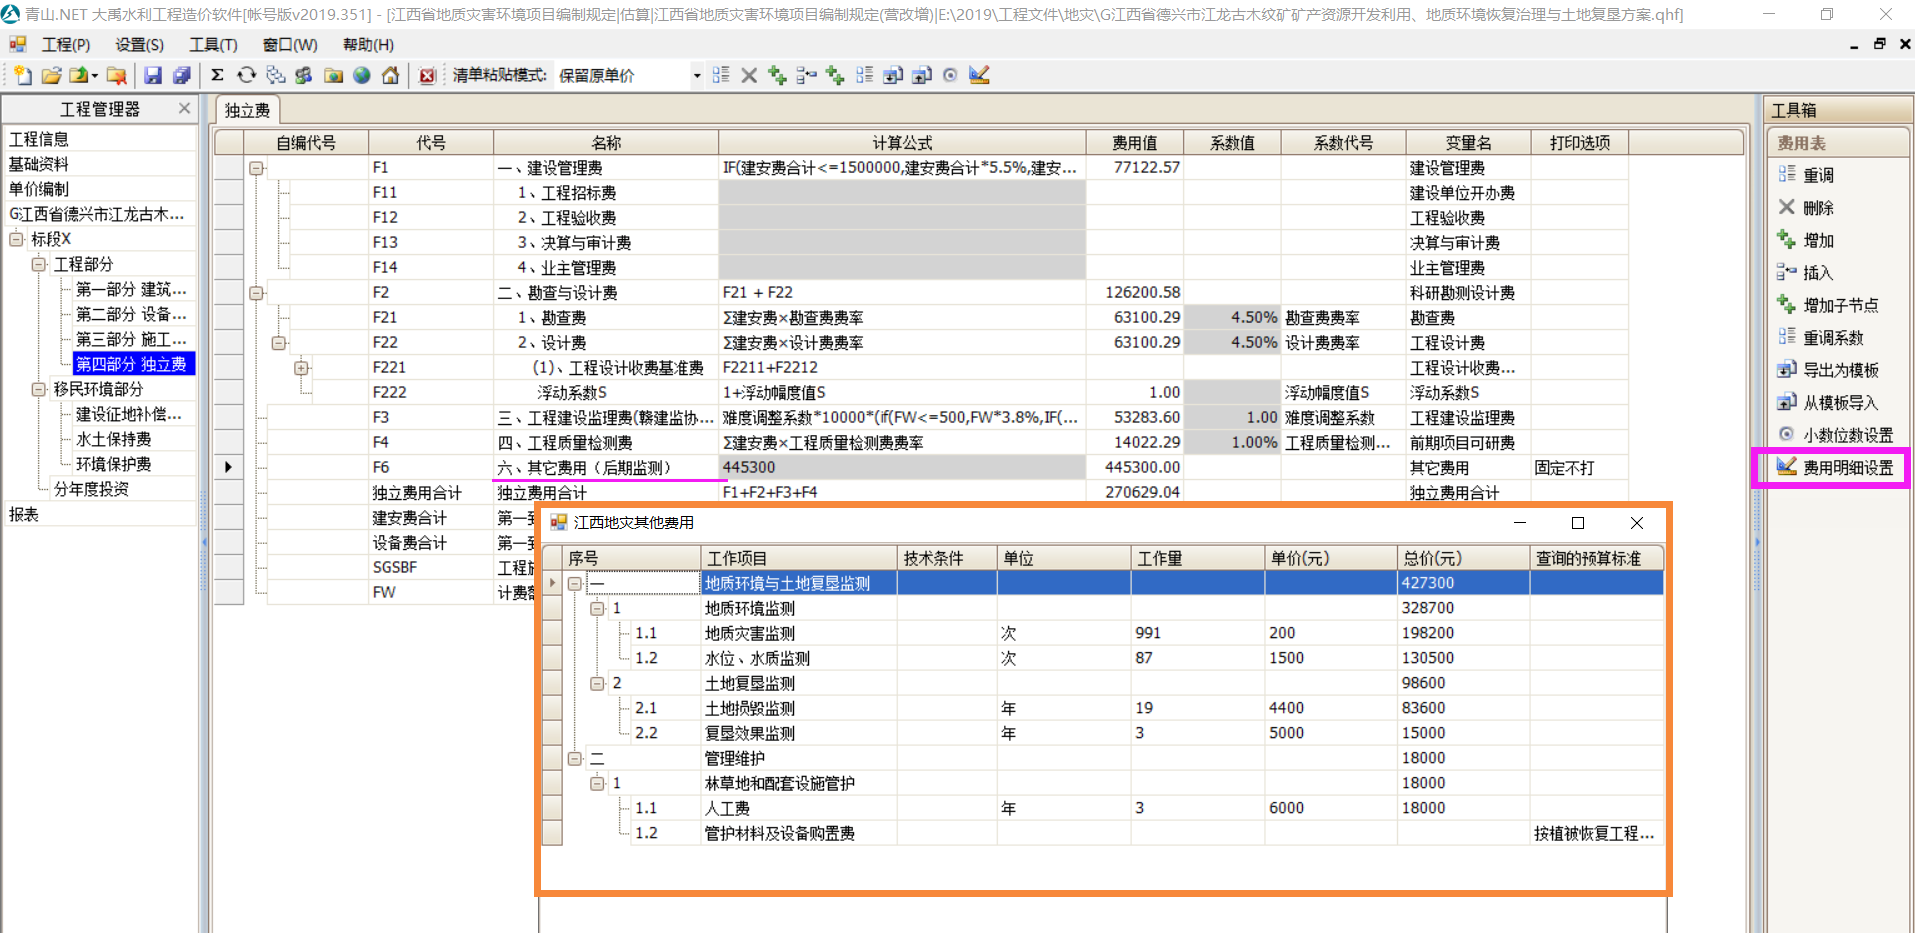Click the 删除 icon in toolbox panel
Image resolution: width=1915 pixels, height=933 pixels.
pyautogui.click(x=1787, y=207)
